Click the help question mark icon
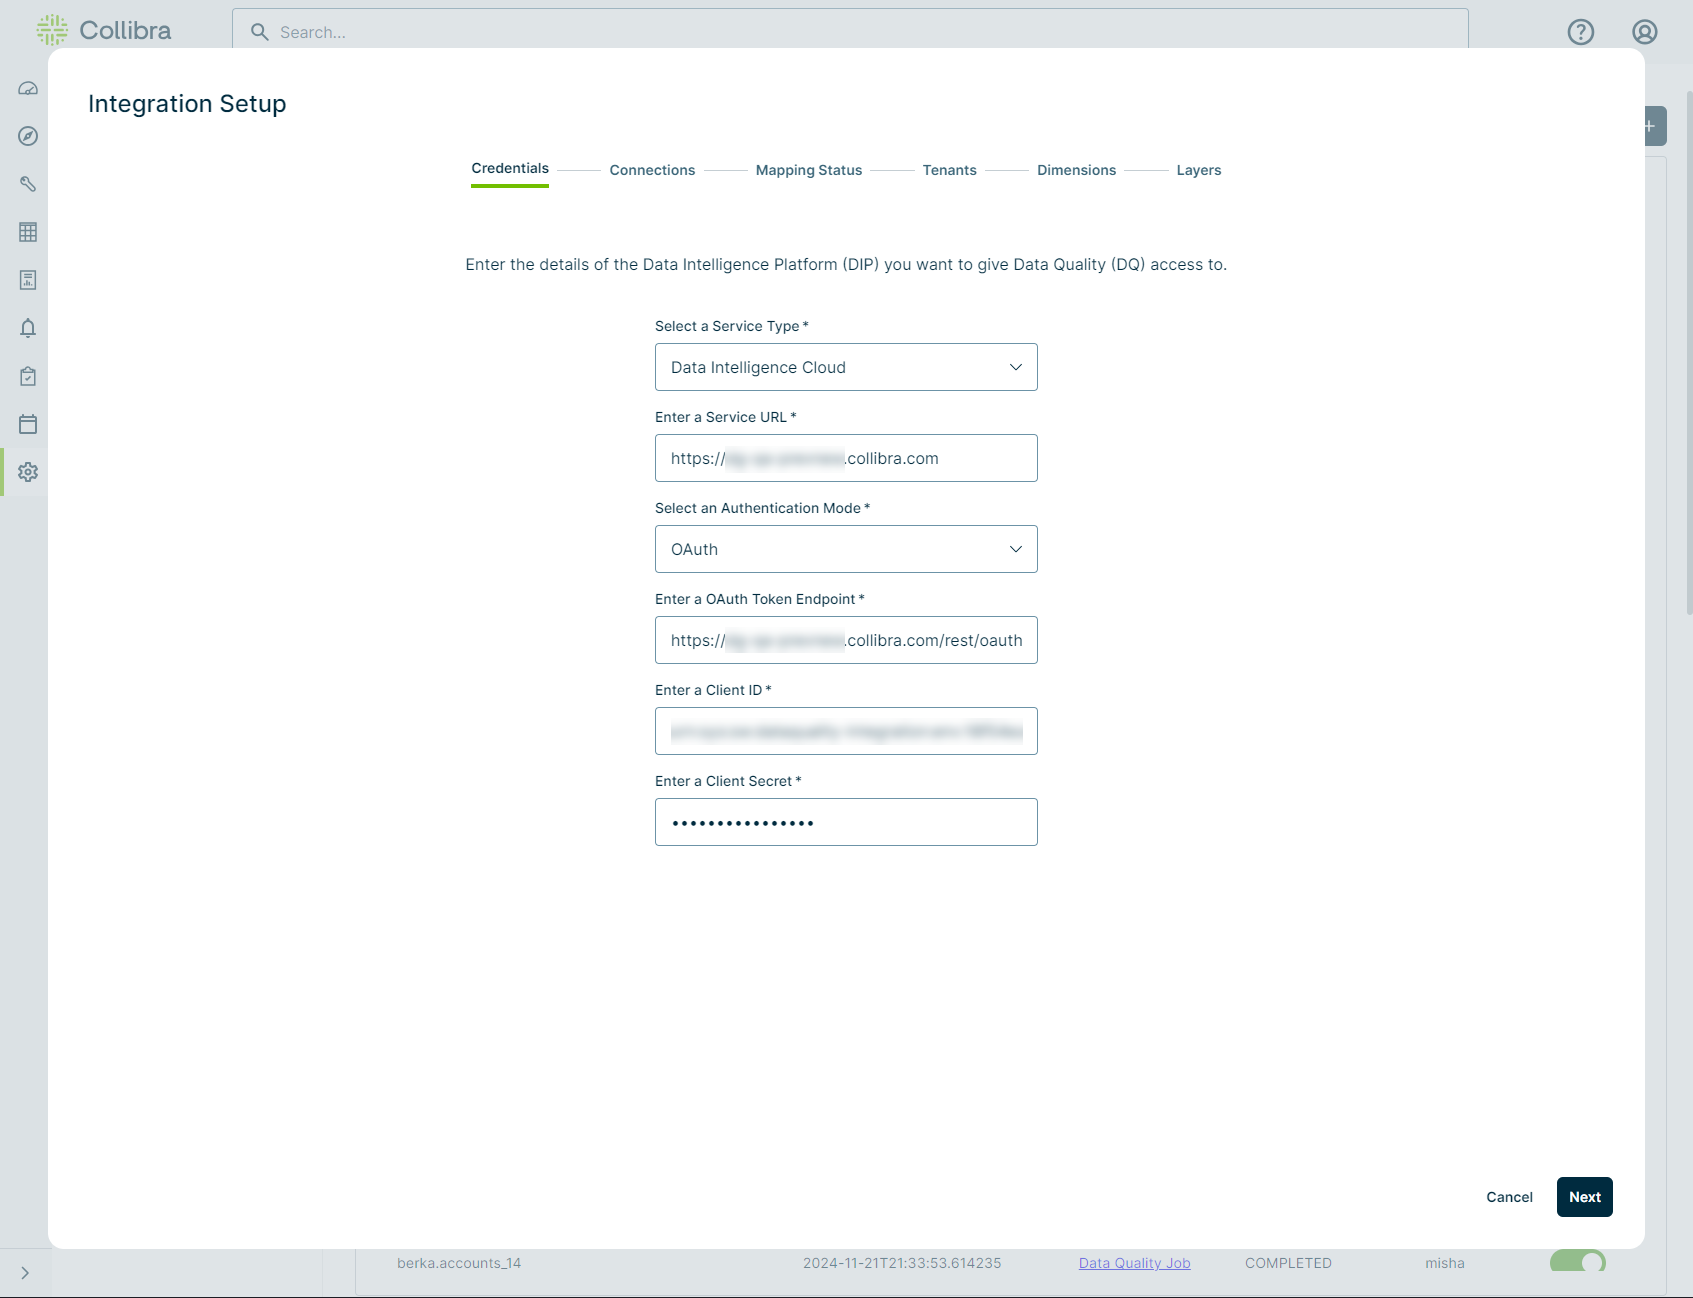 (1580, 32)
